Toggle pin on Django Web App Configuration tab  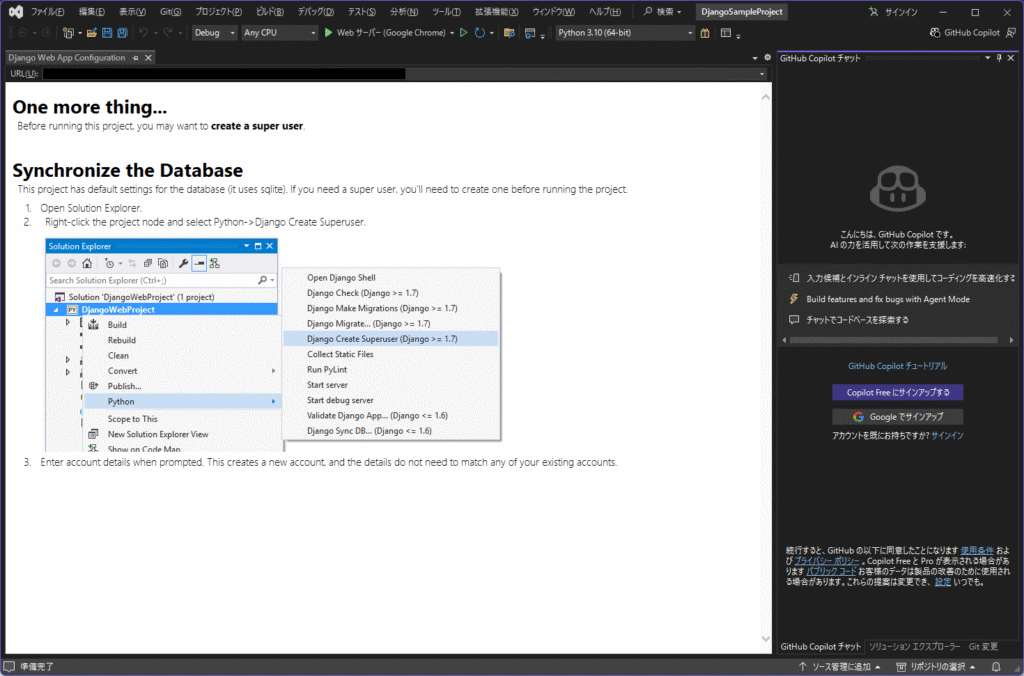135,58
